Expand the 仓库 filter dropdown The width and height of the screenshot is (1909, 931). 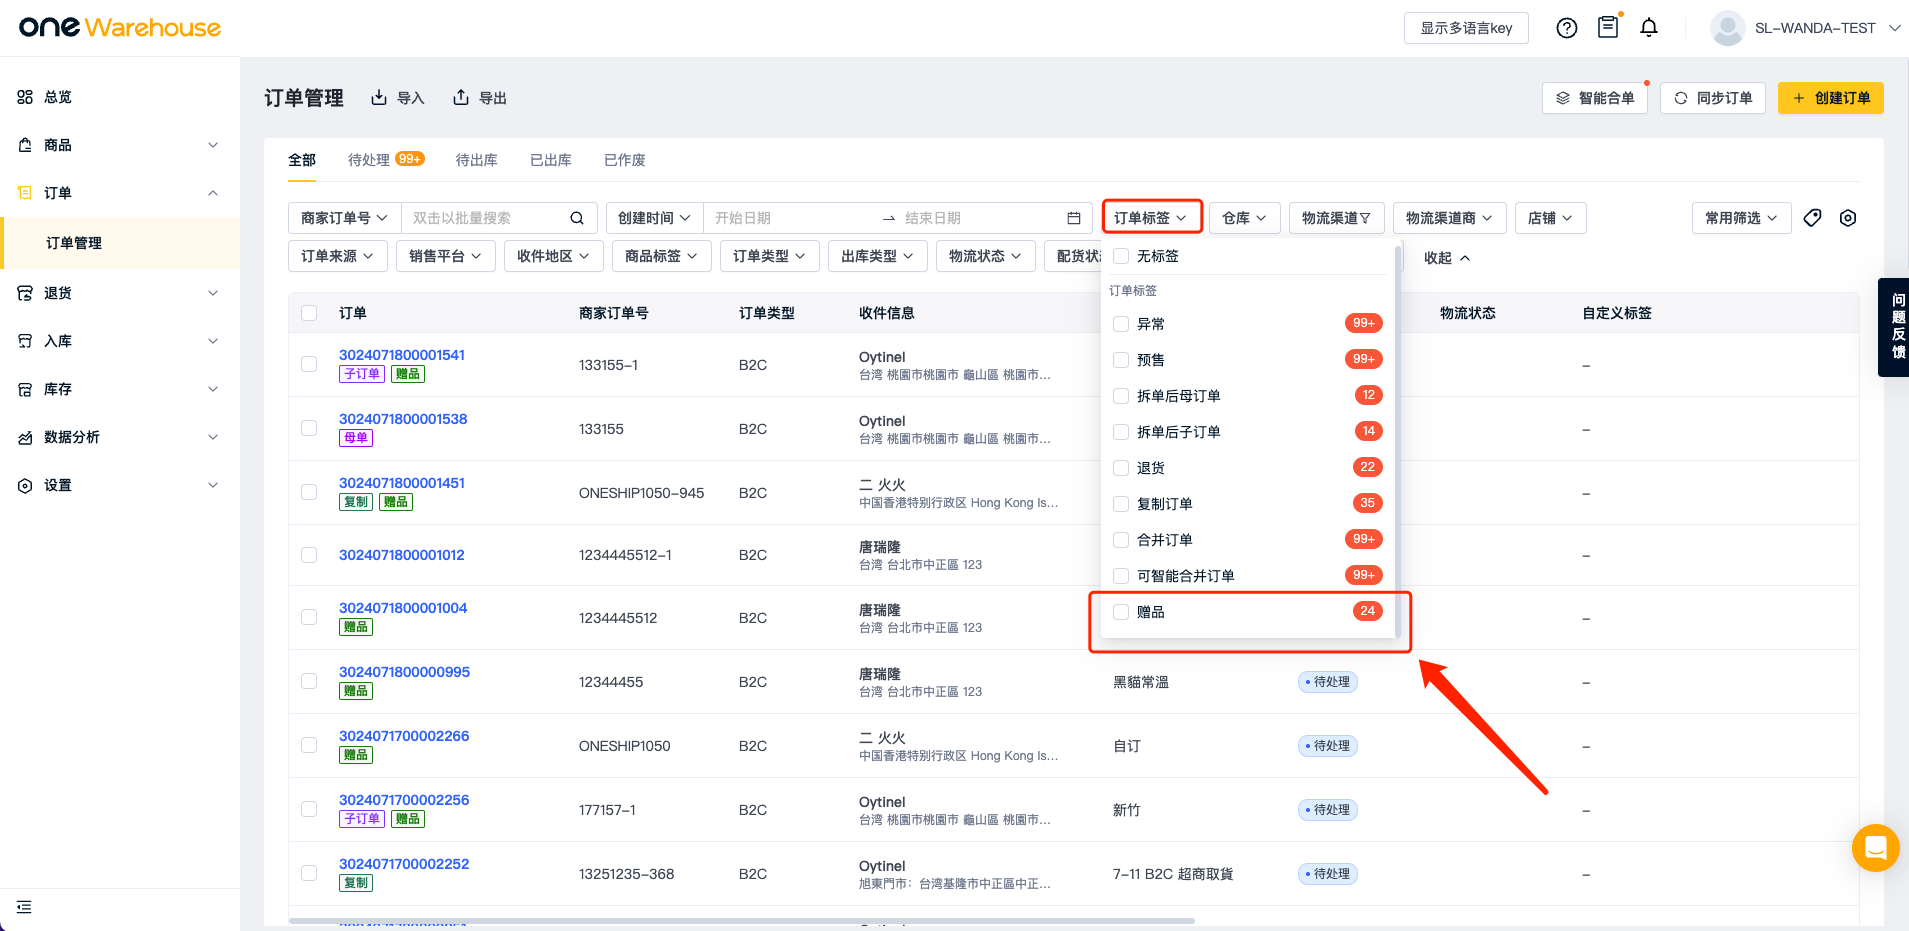(1244, 218)
